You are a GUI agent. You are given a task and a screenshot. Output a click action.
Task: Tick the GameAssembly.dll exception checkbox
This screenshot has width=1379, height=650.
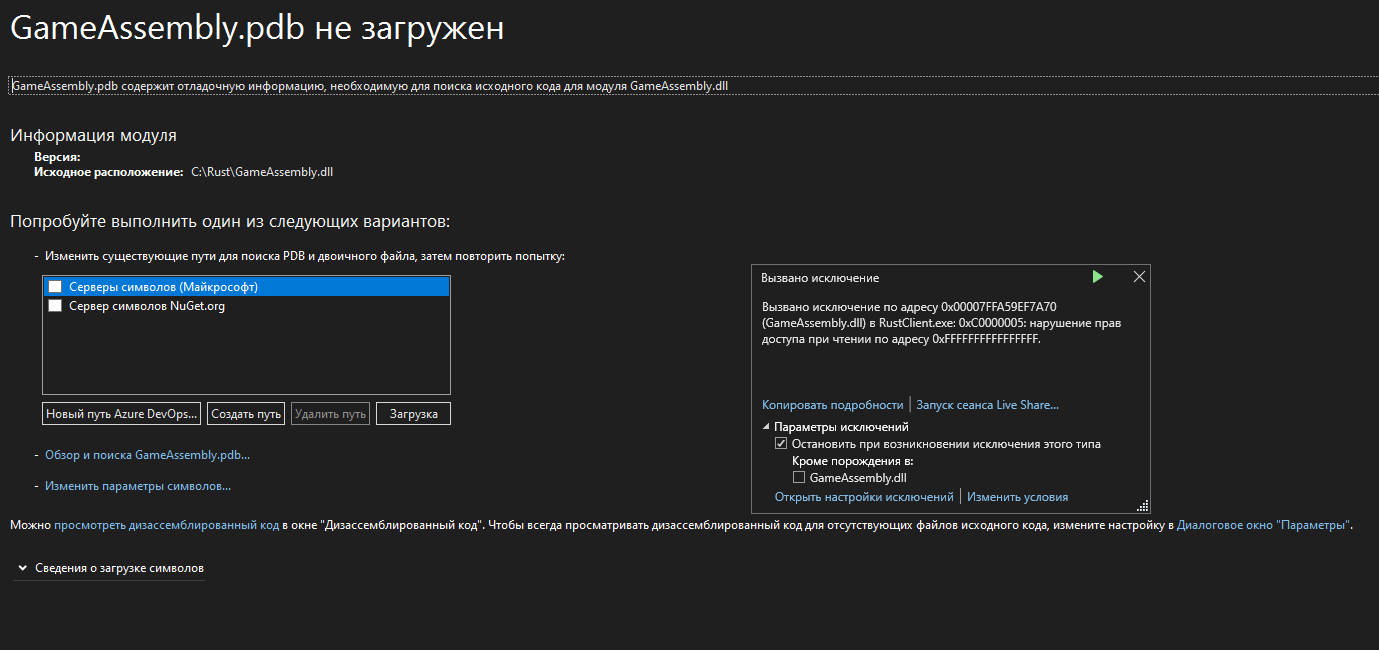(x=799, y=478)
